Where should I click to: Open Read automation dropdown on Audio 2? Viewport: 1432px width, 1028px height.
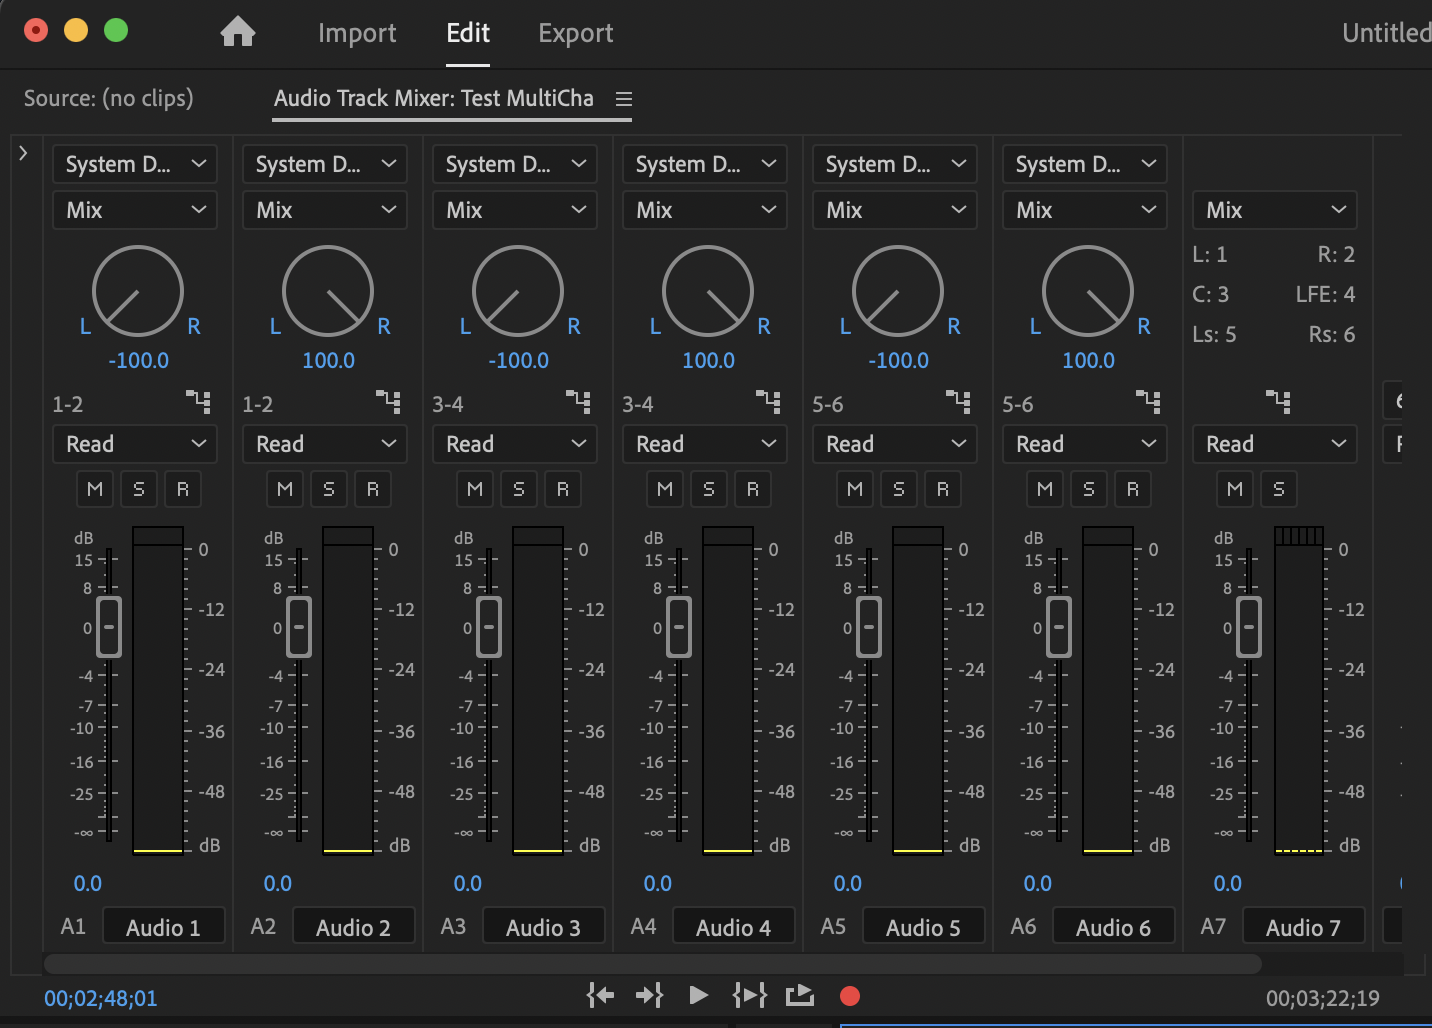pyautogui.click(x=325, y=444)
